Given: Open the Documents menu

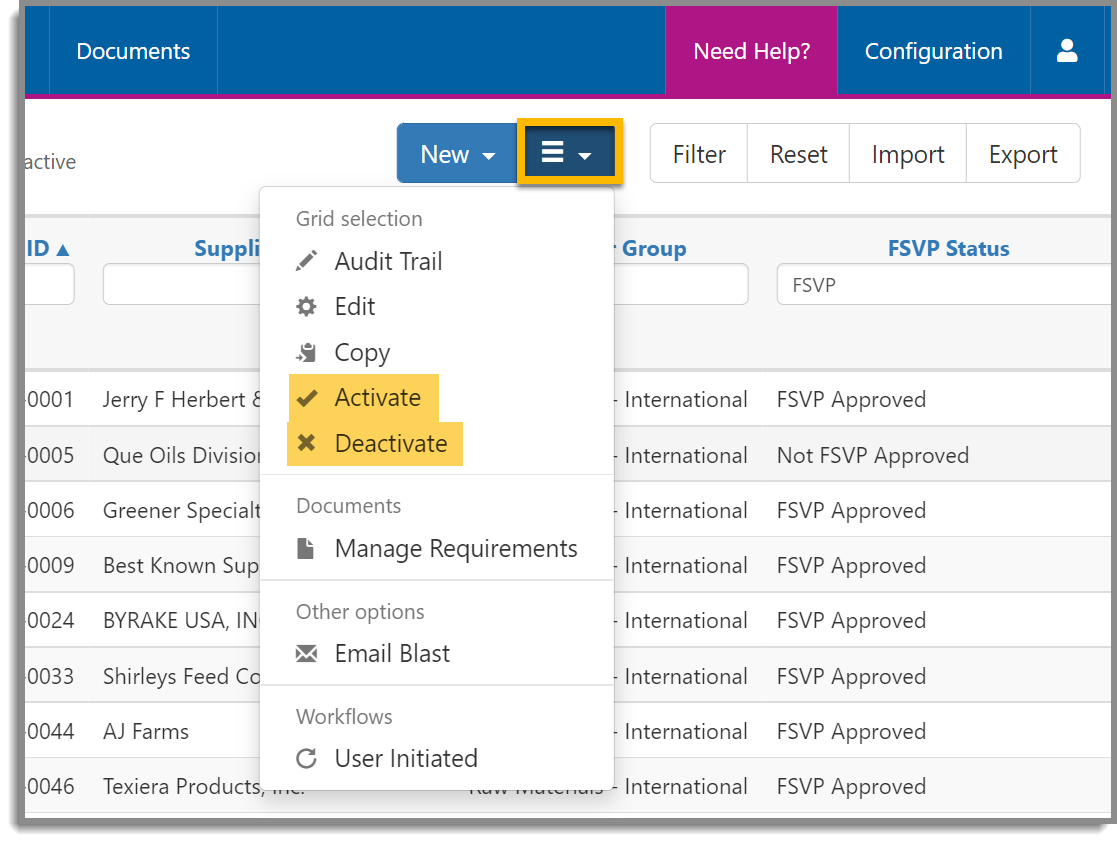Looking at the screenshot, I should click(x=133, y=50).
